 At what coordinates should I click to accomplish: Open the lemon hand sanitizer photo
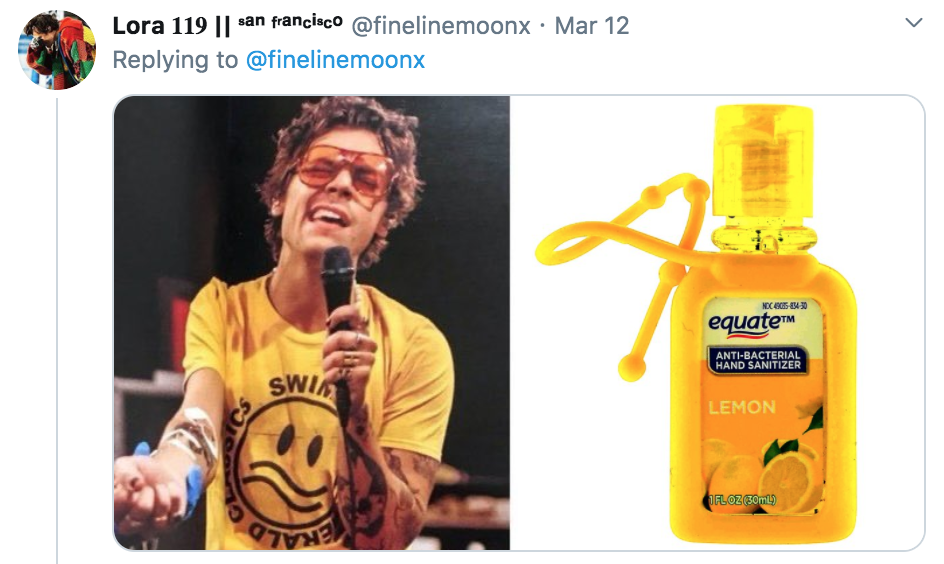click(718, 323)
